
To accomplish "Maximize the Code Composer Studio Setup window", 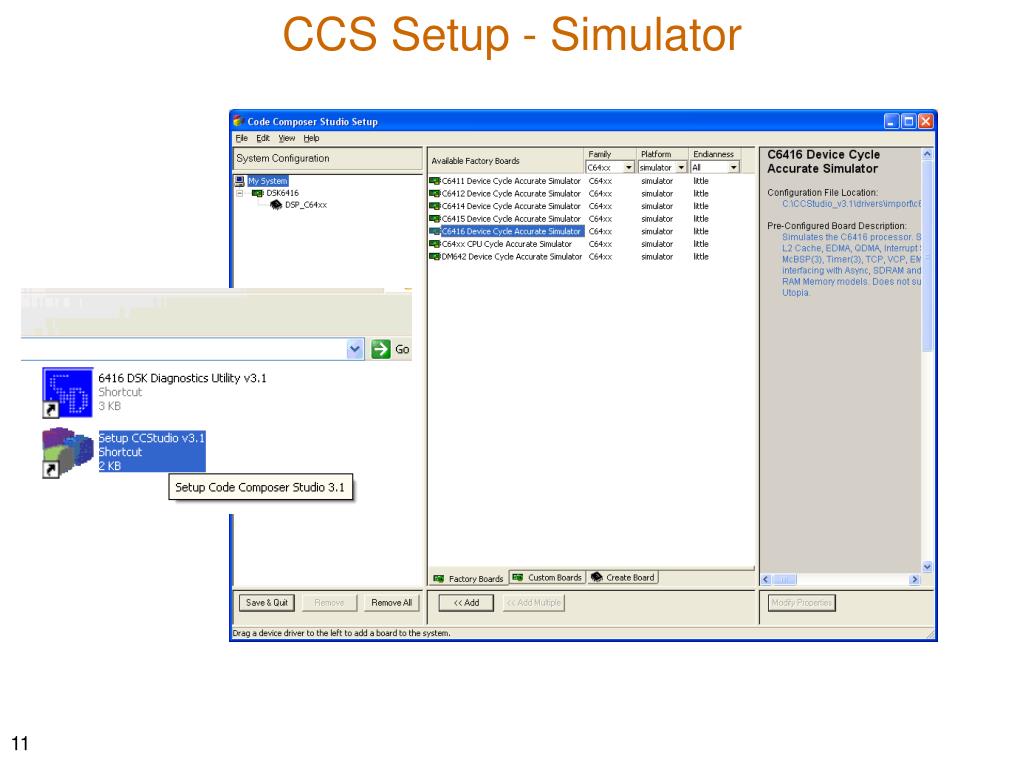I will click(x=908, y=121).
